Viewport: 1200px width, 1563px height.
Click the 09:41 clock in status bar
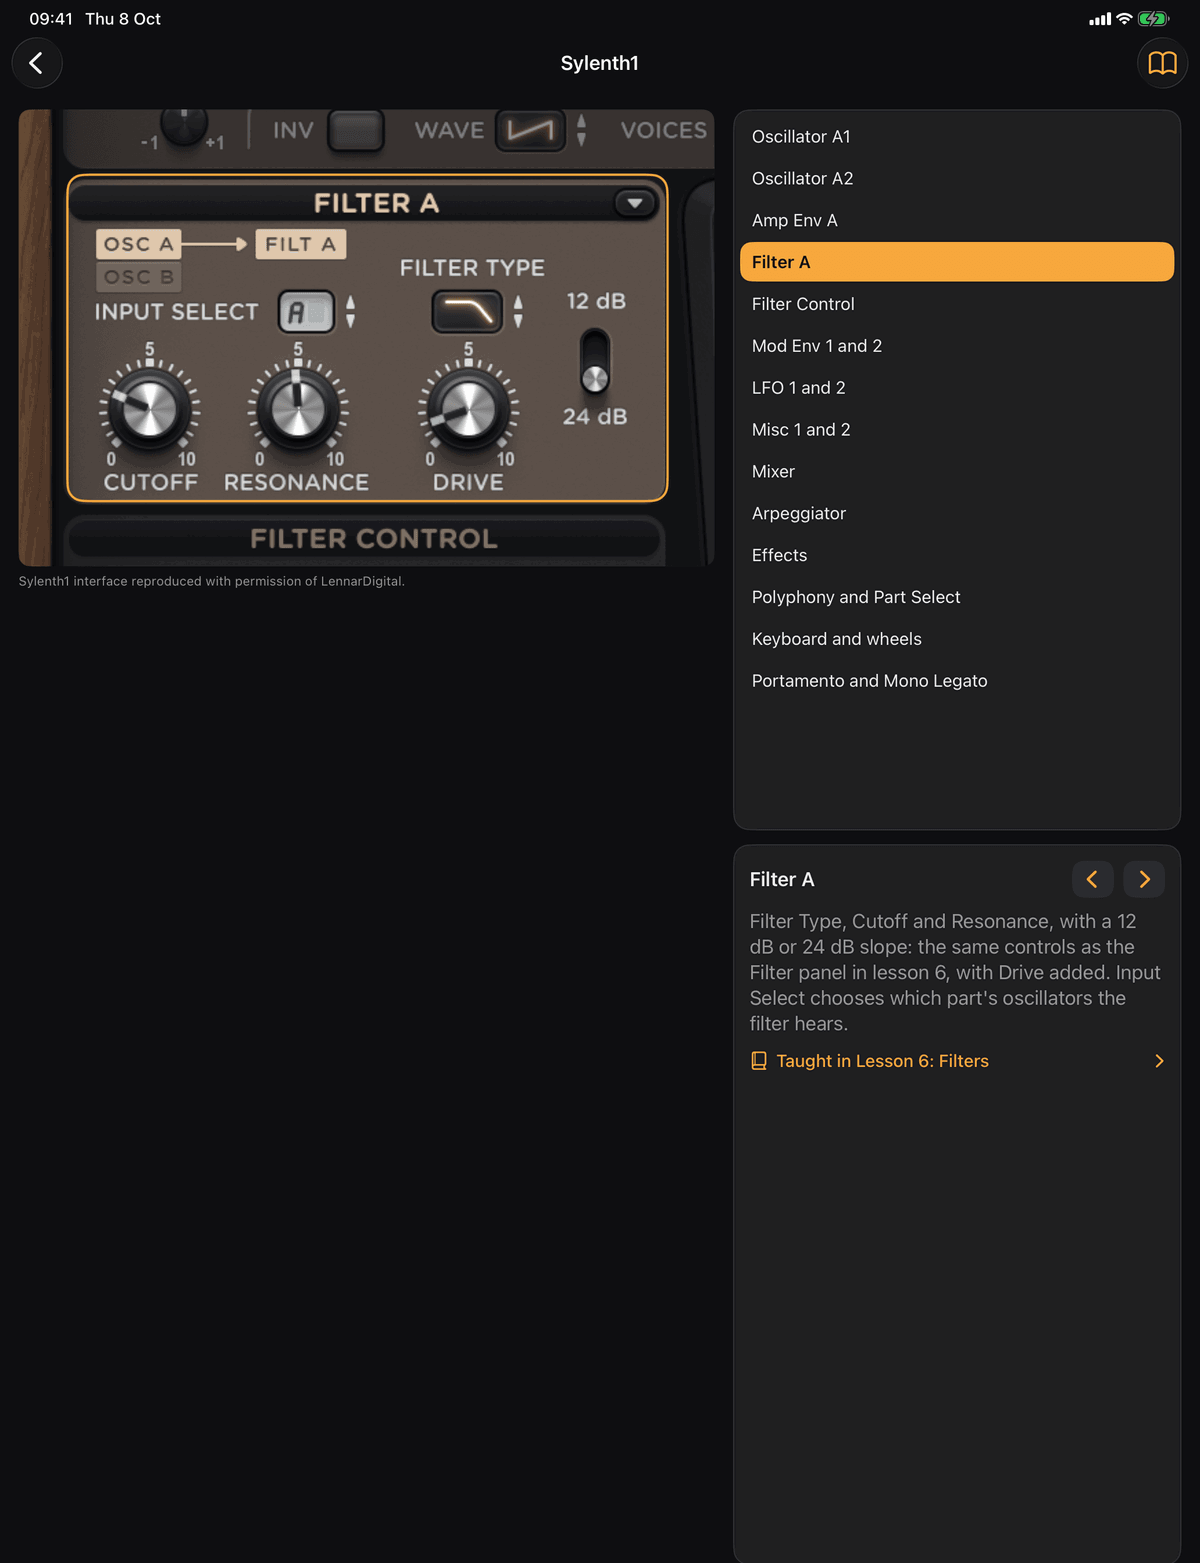click(x=51, y=19)
